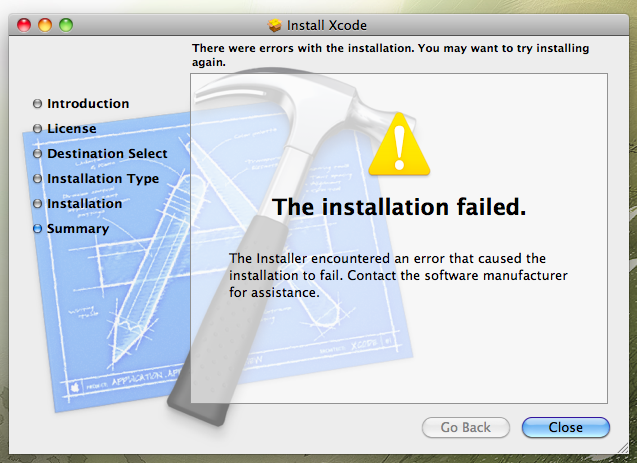
Task: Click the Installation step bullet
Action: pos(37,203)
